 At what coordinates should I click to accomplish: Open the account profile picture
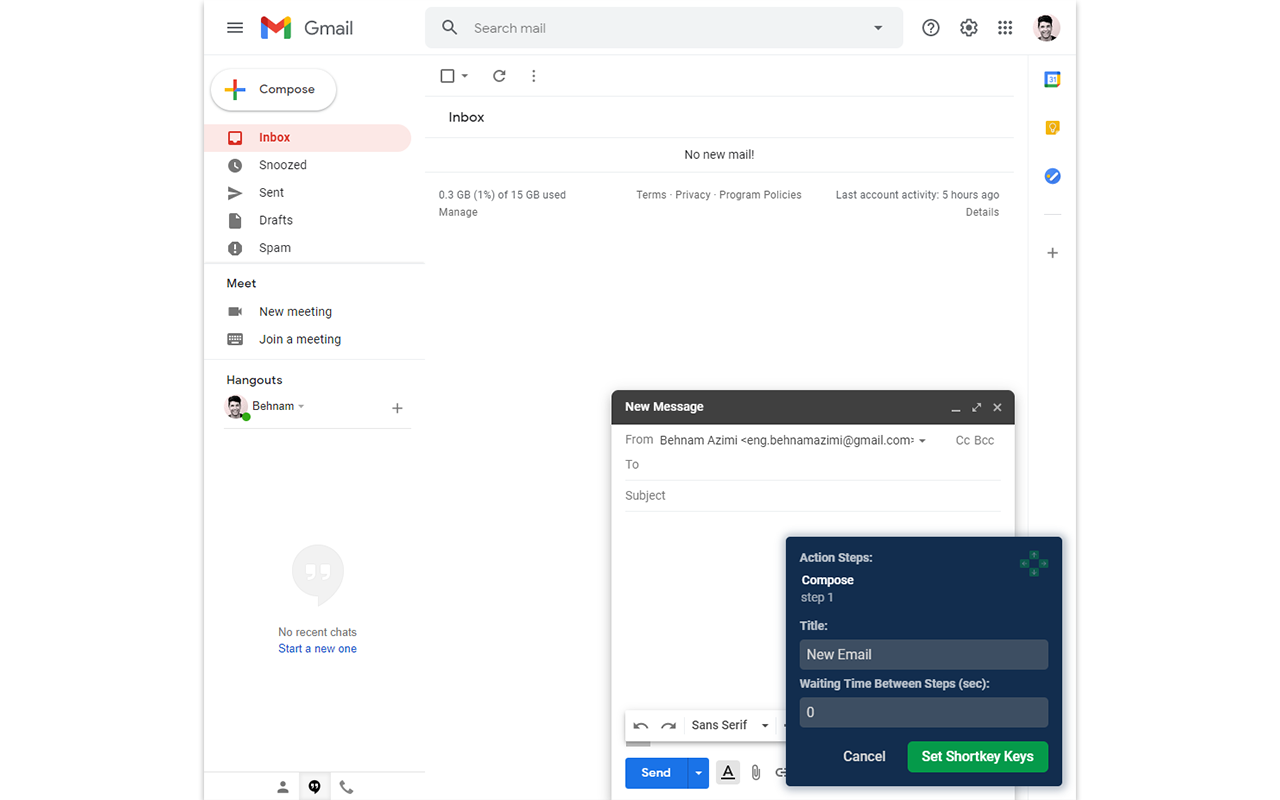(1047, 28)
